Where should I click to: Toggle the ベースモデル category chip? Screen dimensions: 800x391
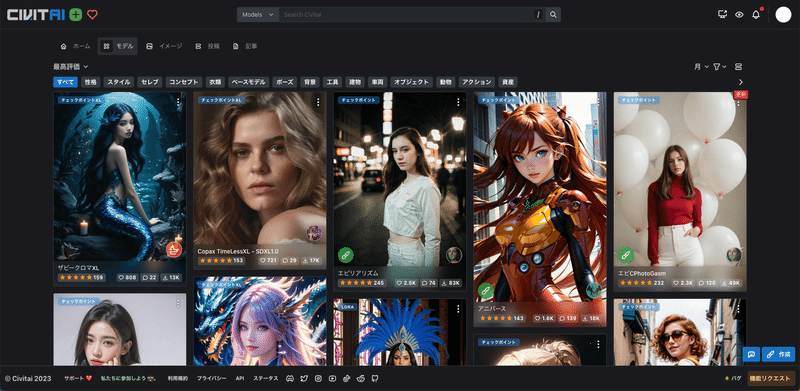coord(248,82)
